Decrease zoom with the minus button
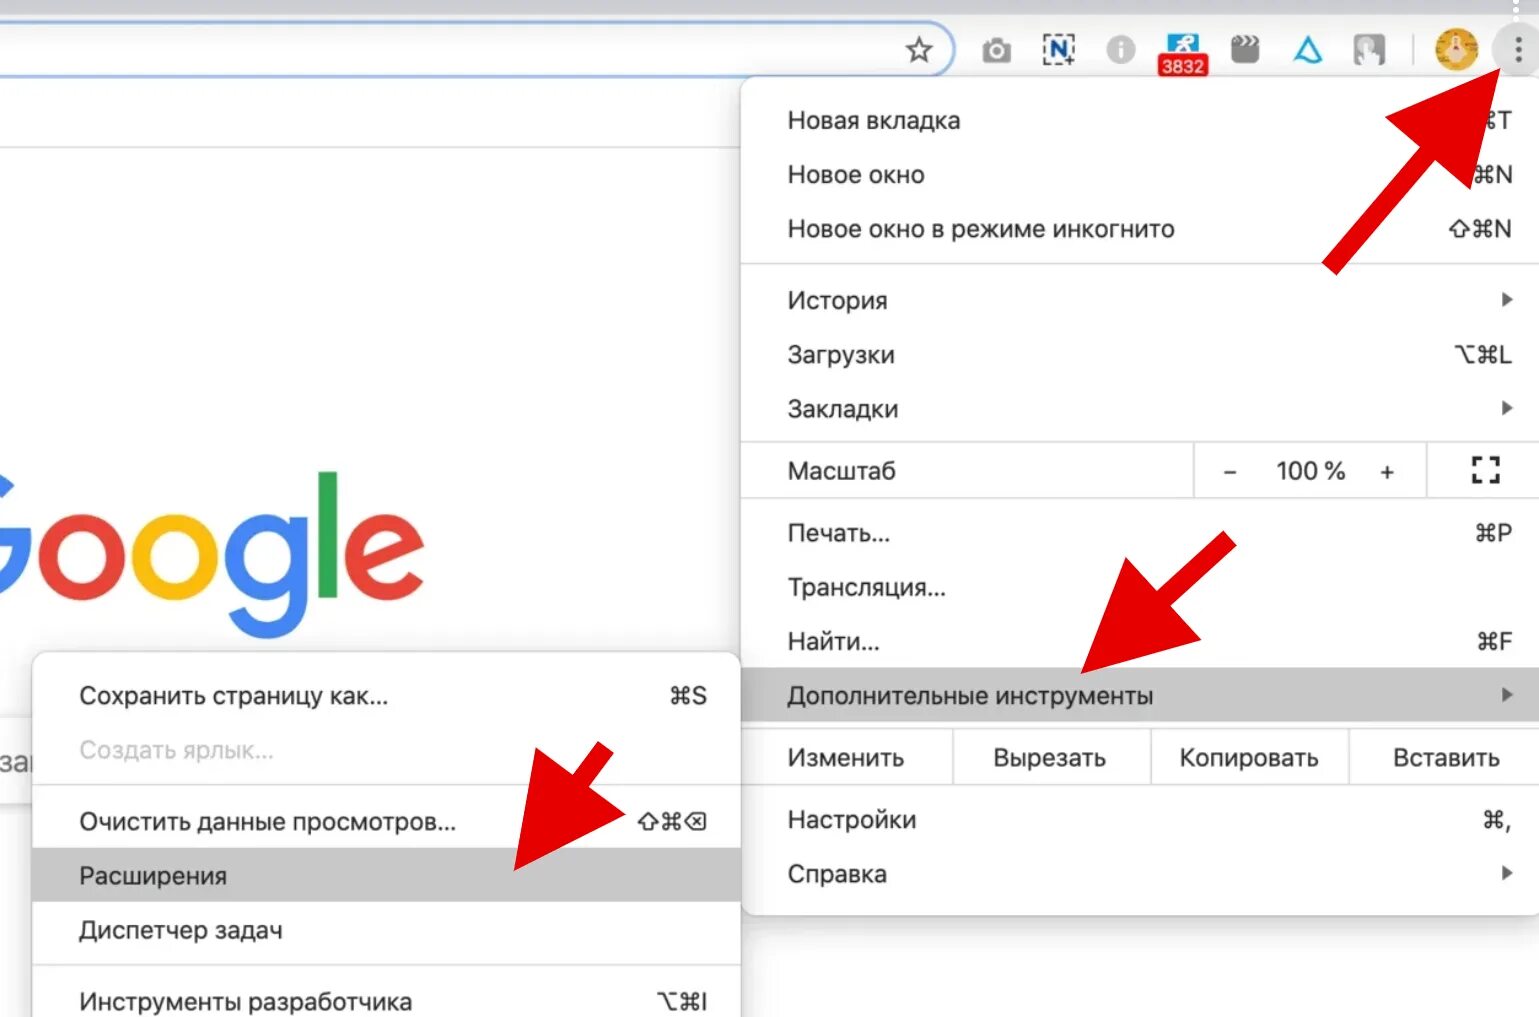The height and width of the screenshot is (1017, 1539). [1230, 472]
